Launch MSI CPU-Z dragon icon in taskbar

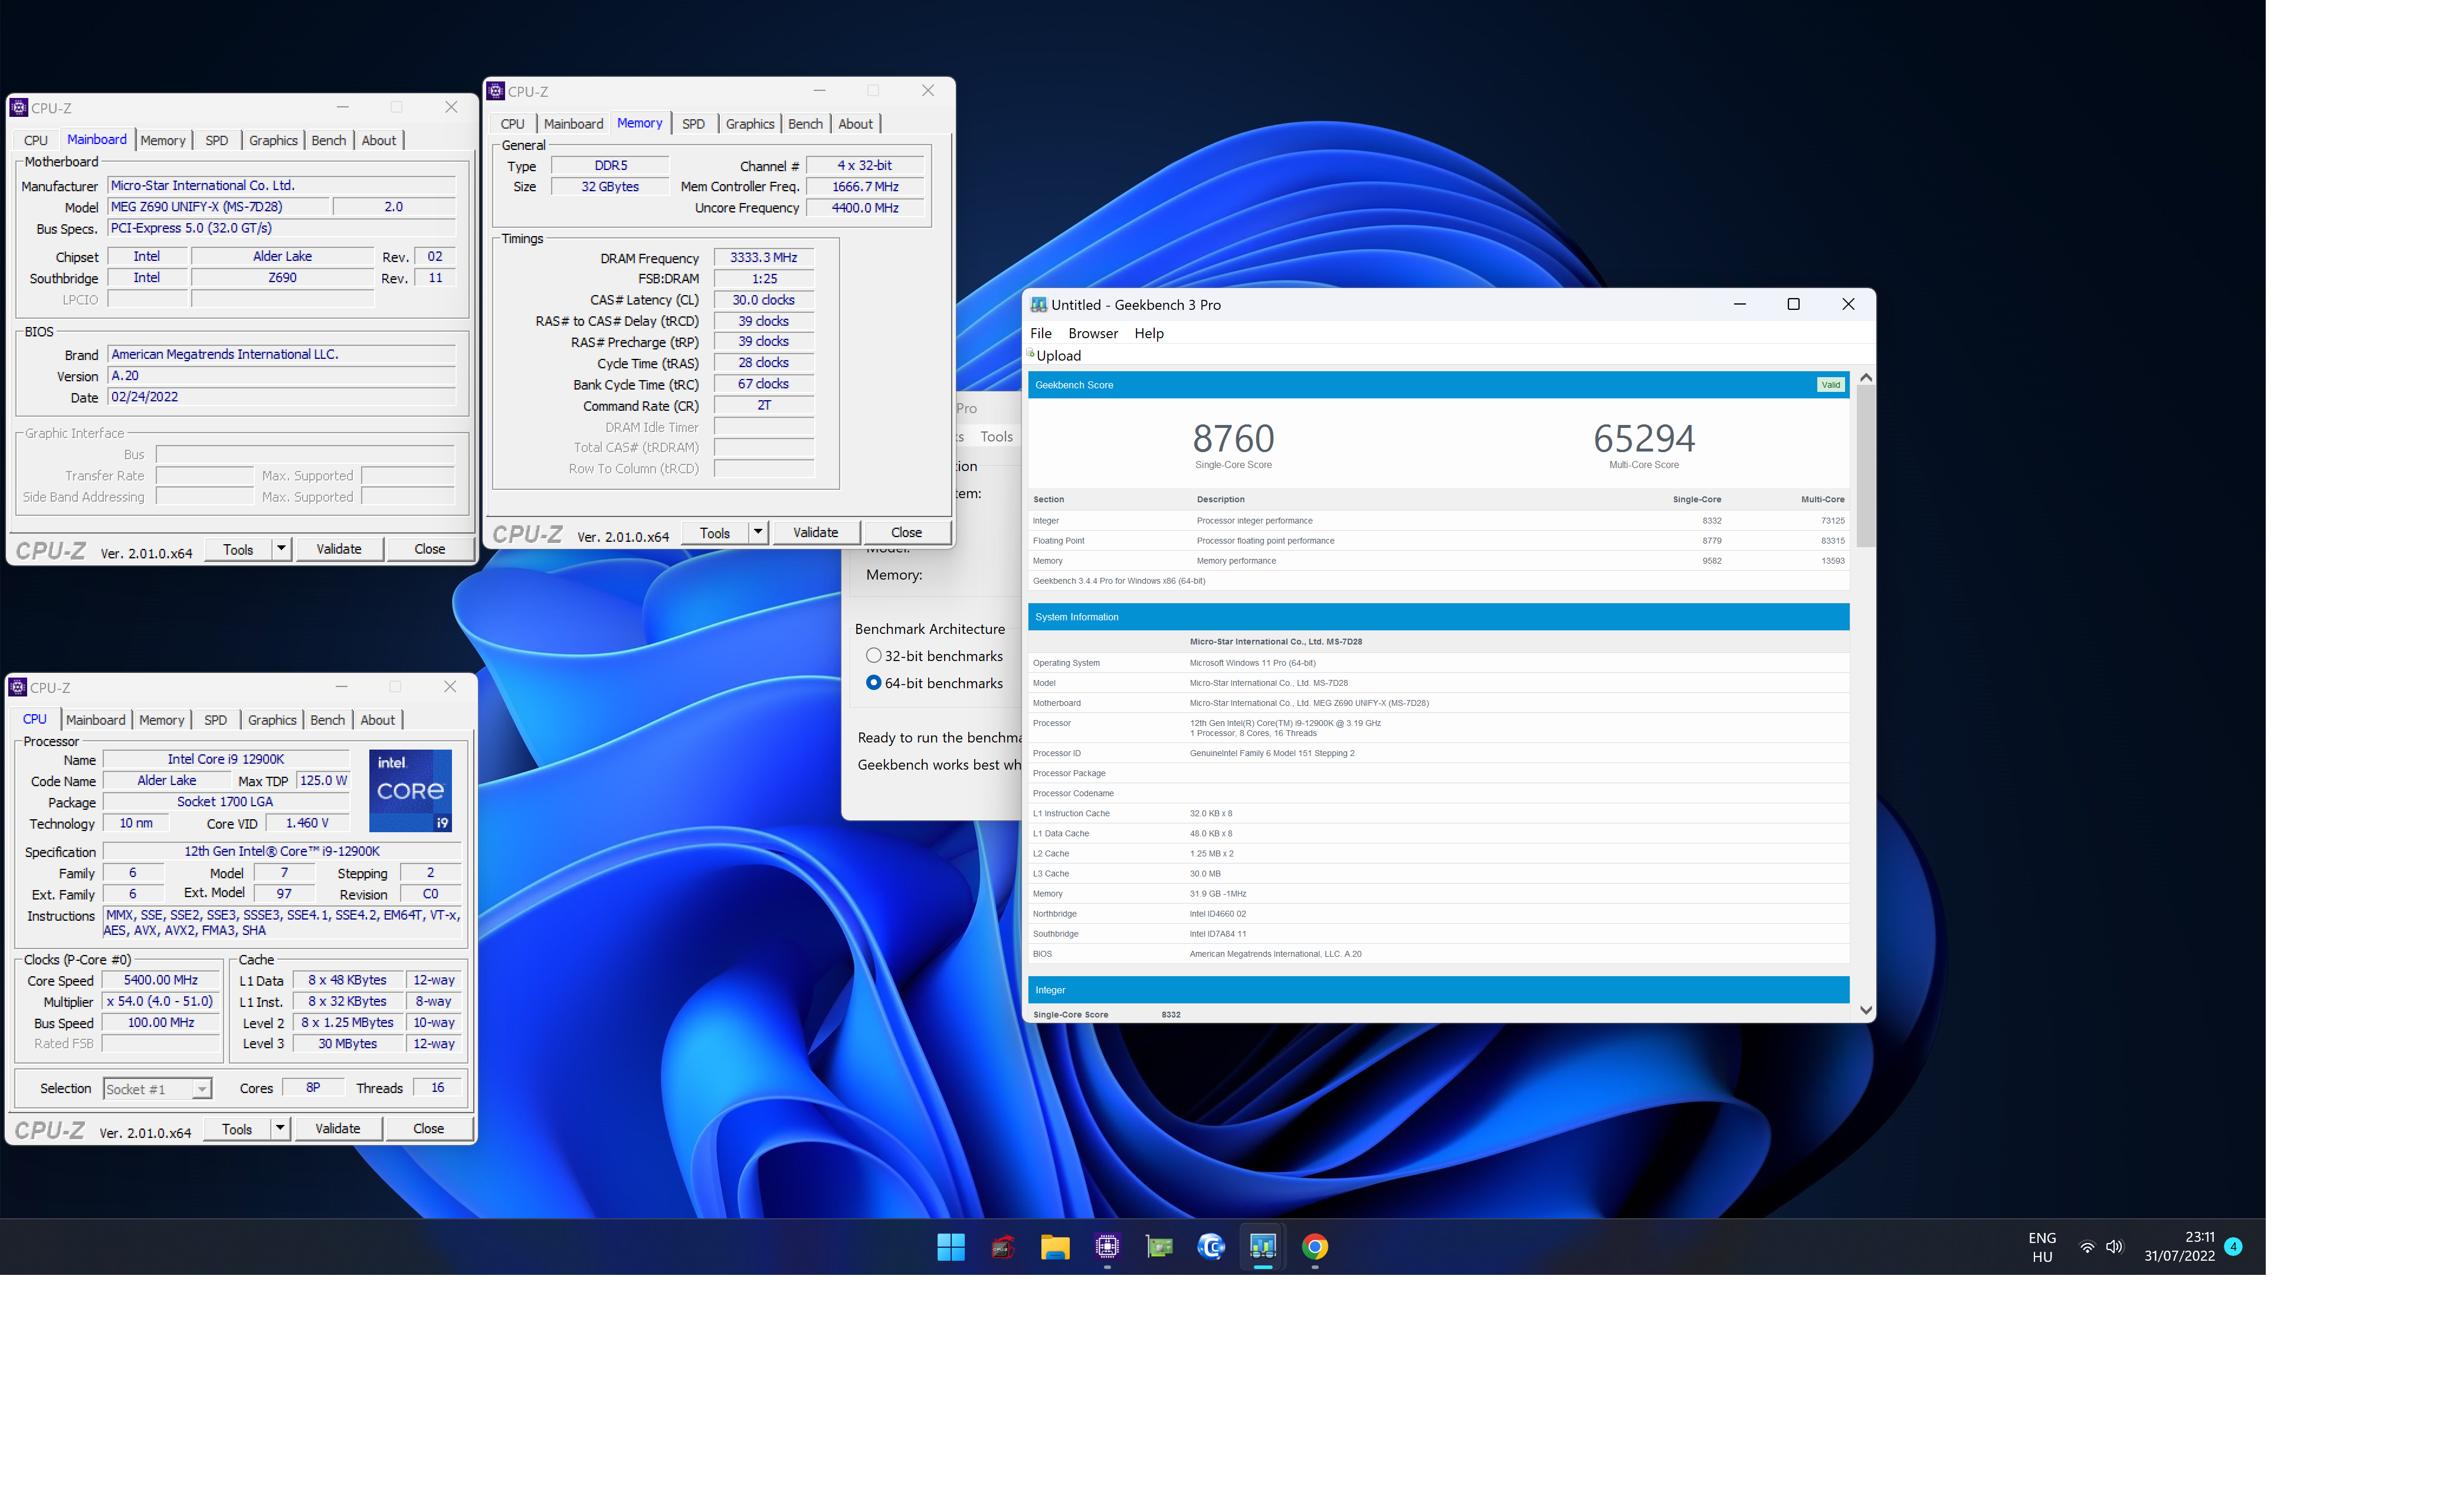tap(1003, 1247)
